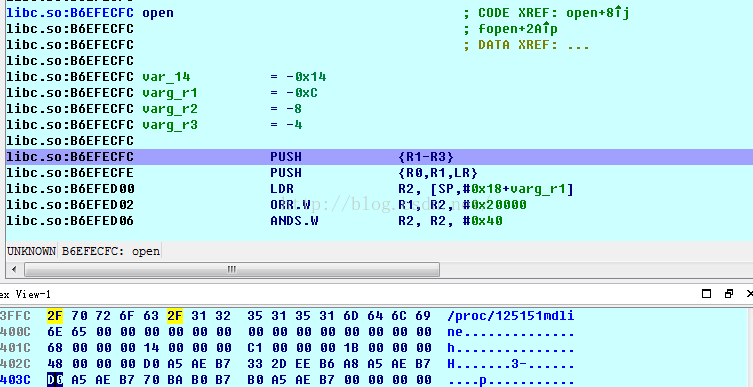The image size is (753, 387).
Task: Click byte 1B in hex row 401C
Action: click(351, 348)
